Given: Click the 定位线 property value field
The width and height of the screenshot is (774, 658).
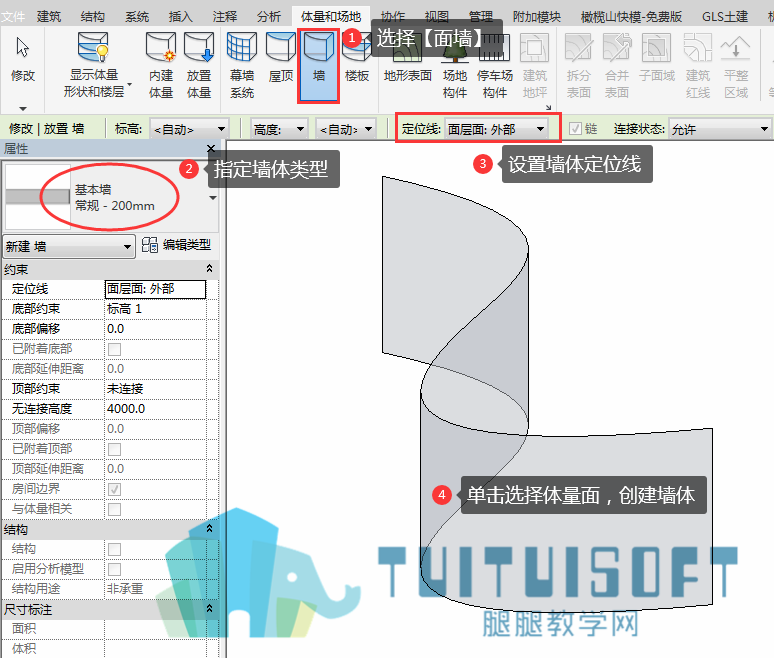Looking at the screenshot, I should (x=155, y=289).
